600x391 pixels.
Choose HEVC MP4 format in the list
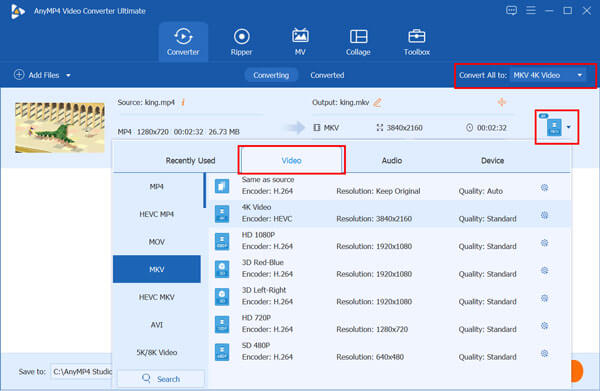tap(157, 214)
